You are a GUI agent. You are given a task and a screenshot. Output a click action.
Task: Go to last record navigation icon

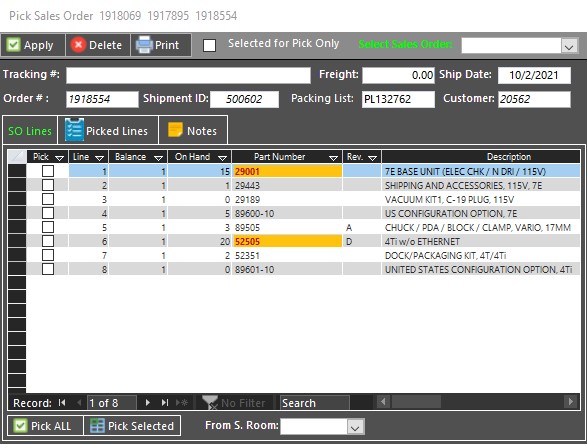point(165,403)
